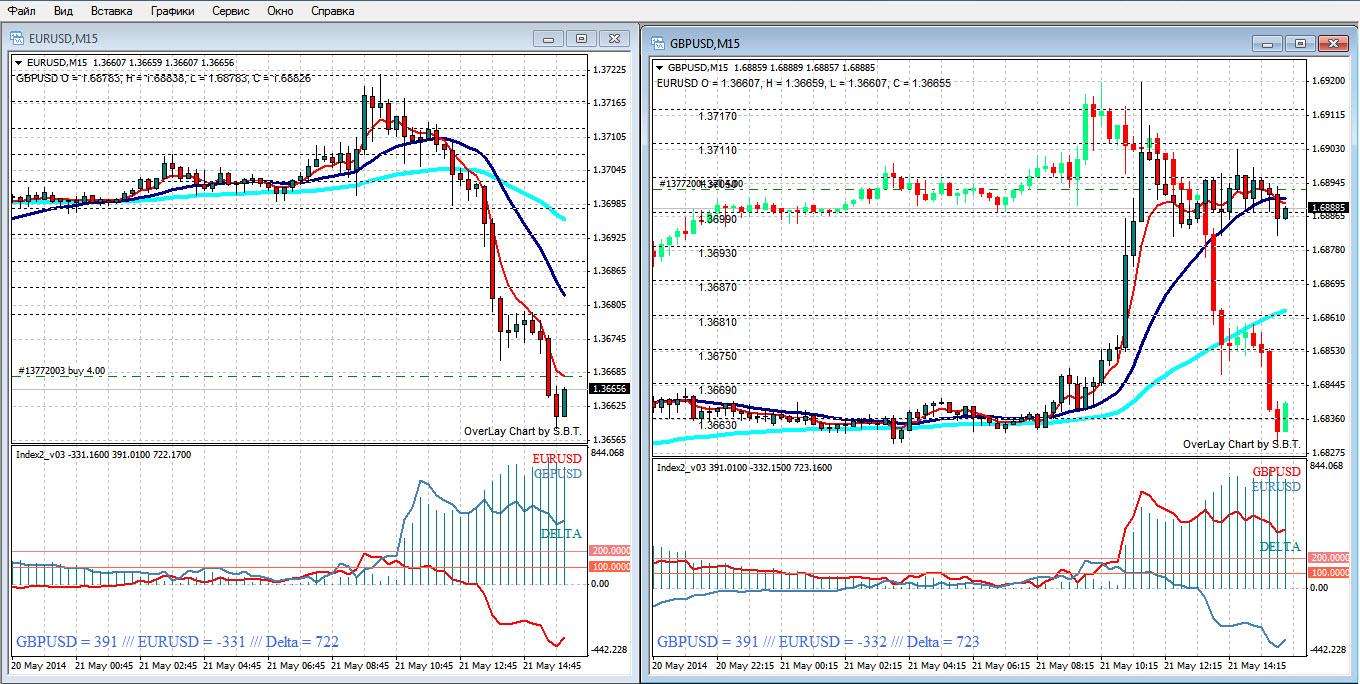Open the Вид menu
Screen dimensions: 1360x684
(63, 11)
